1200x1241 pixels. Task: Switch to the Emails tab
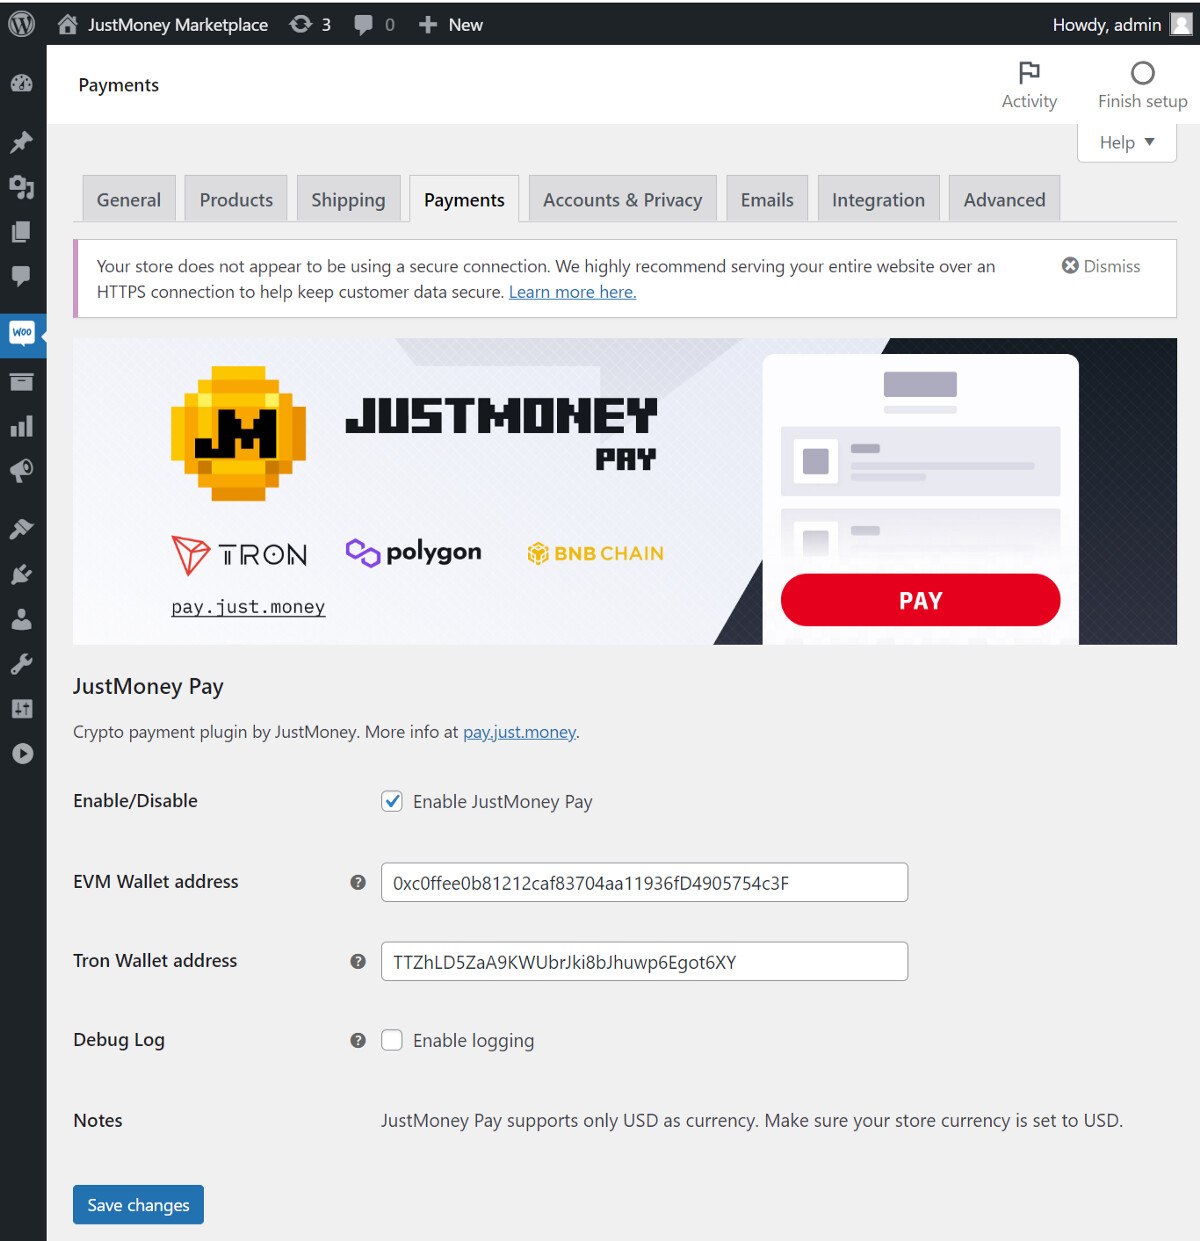click(x=767, y=199)
